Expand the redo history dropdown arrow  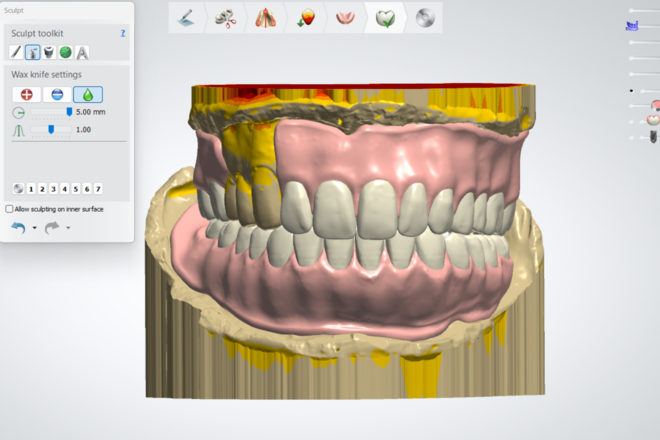click(68, 228)
